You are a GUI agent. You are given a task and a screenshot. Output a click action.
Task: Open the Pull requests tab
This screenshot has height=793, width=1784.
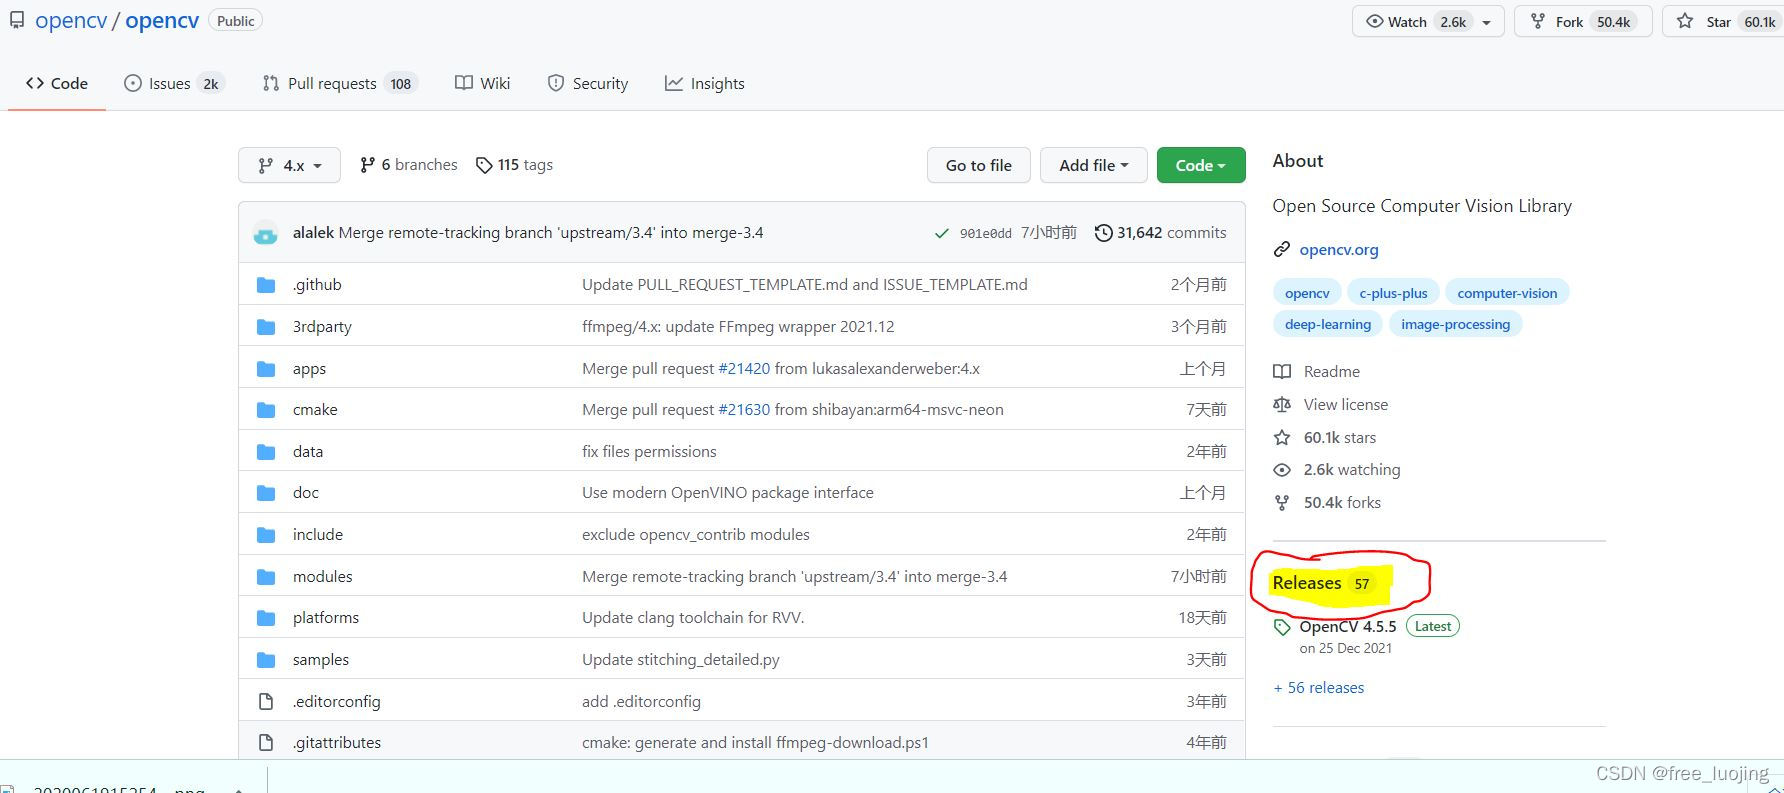coord(339,84)
